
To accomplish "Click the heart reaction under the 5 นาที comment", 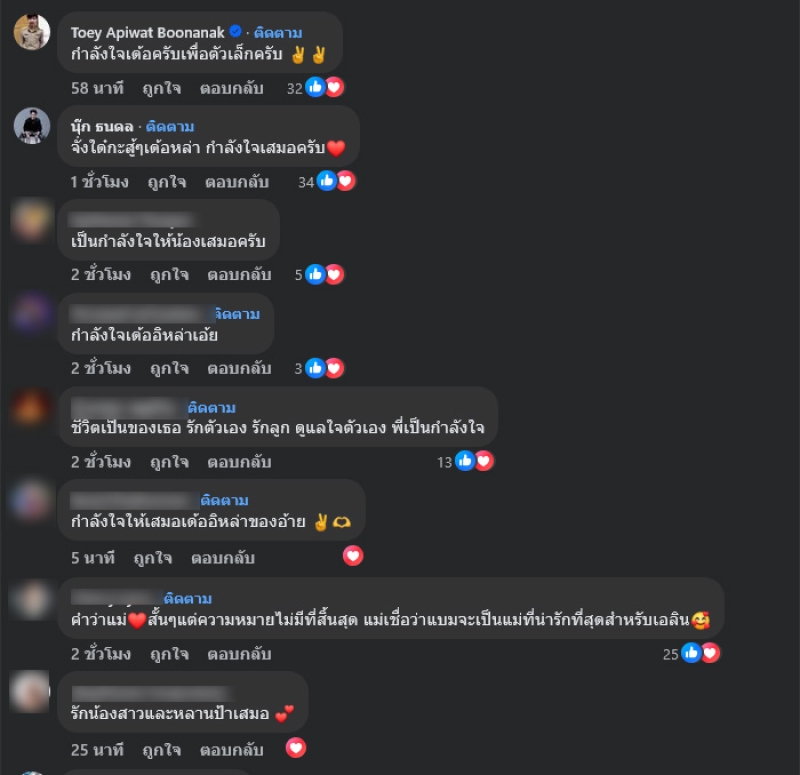I will pos(353,556).
